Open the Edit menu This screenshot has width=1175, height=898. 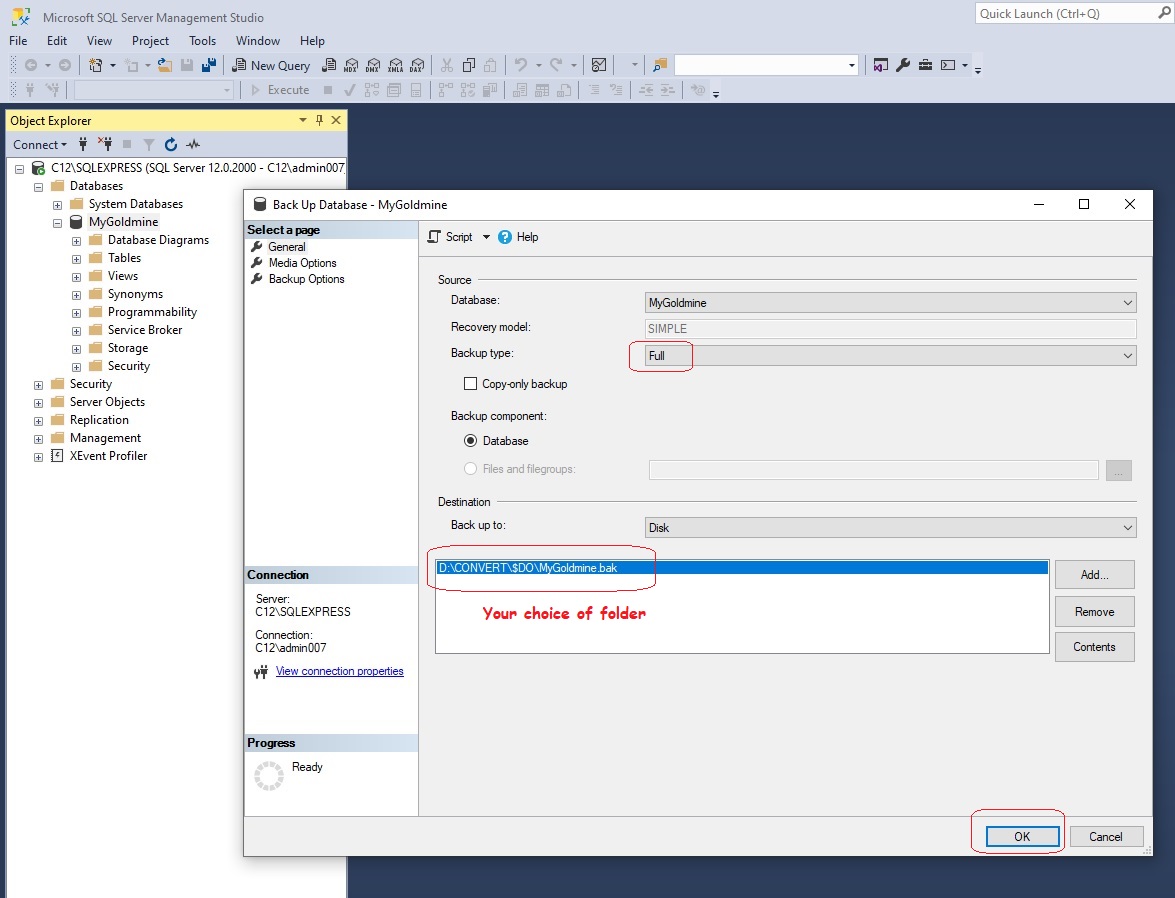click(x=57, y=40)
